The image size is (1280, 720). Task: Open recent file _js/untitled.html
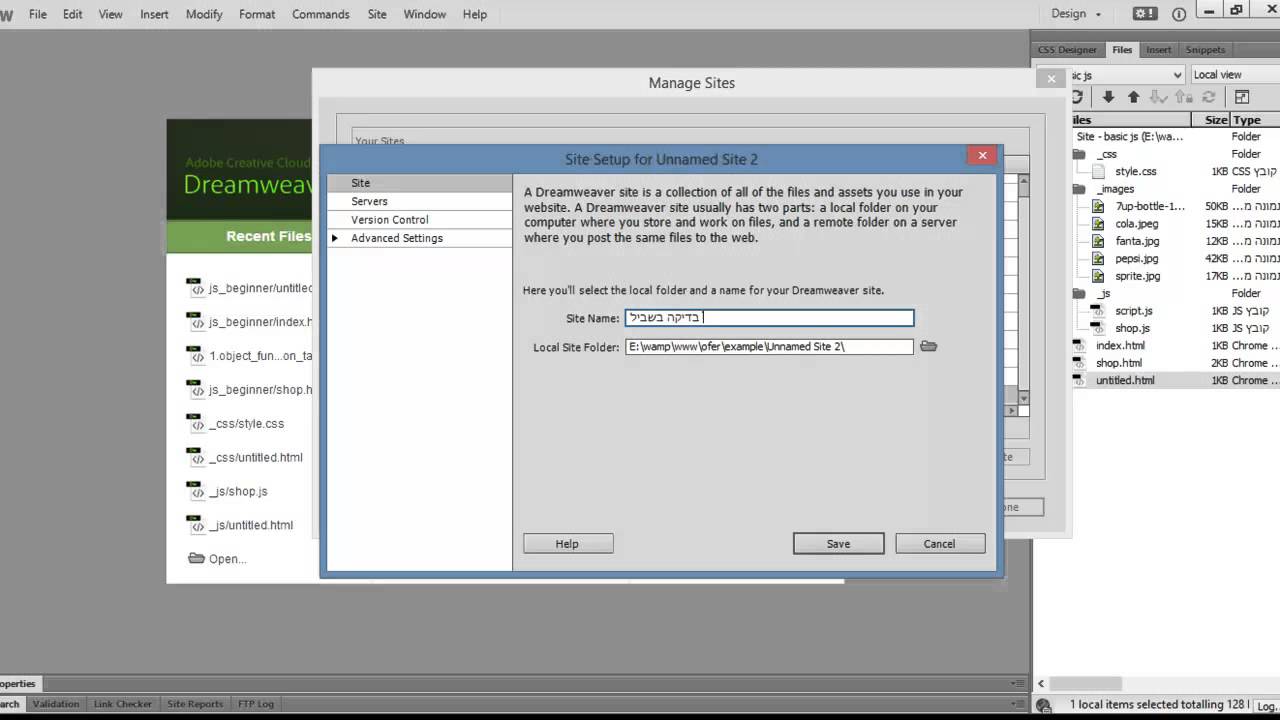(x=251, y=525)
